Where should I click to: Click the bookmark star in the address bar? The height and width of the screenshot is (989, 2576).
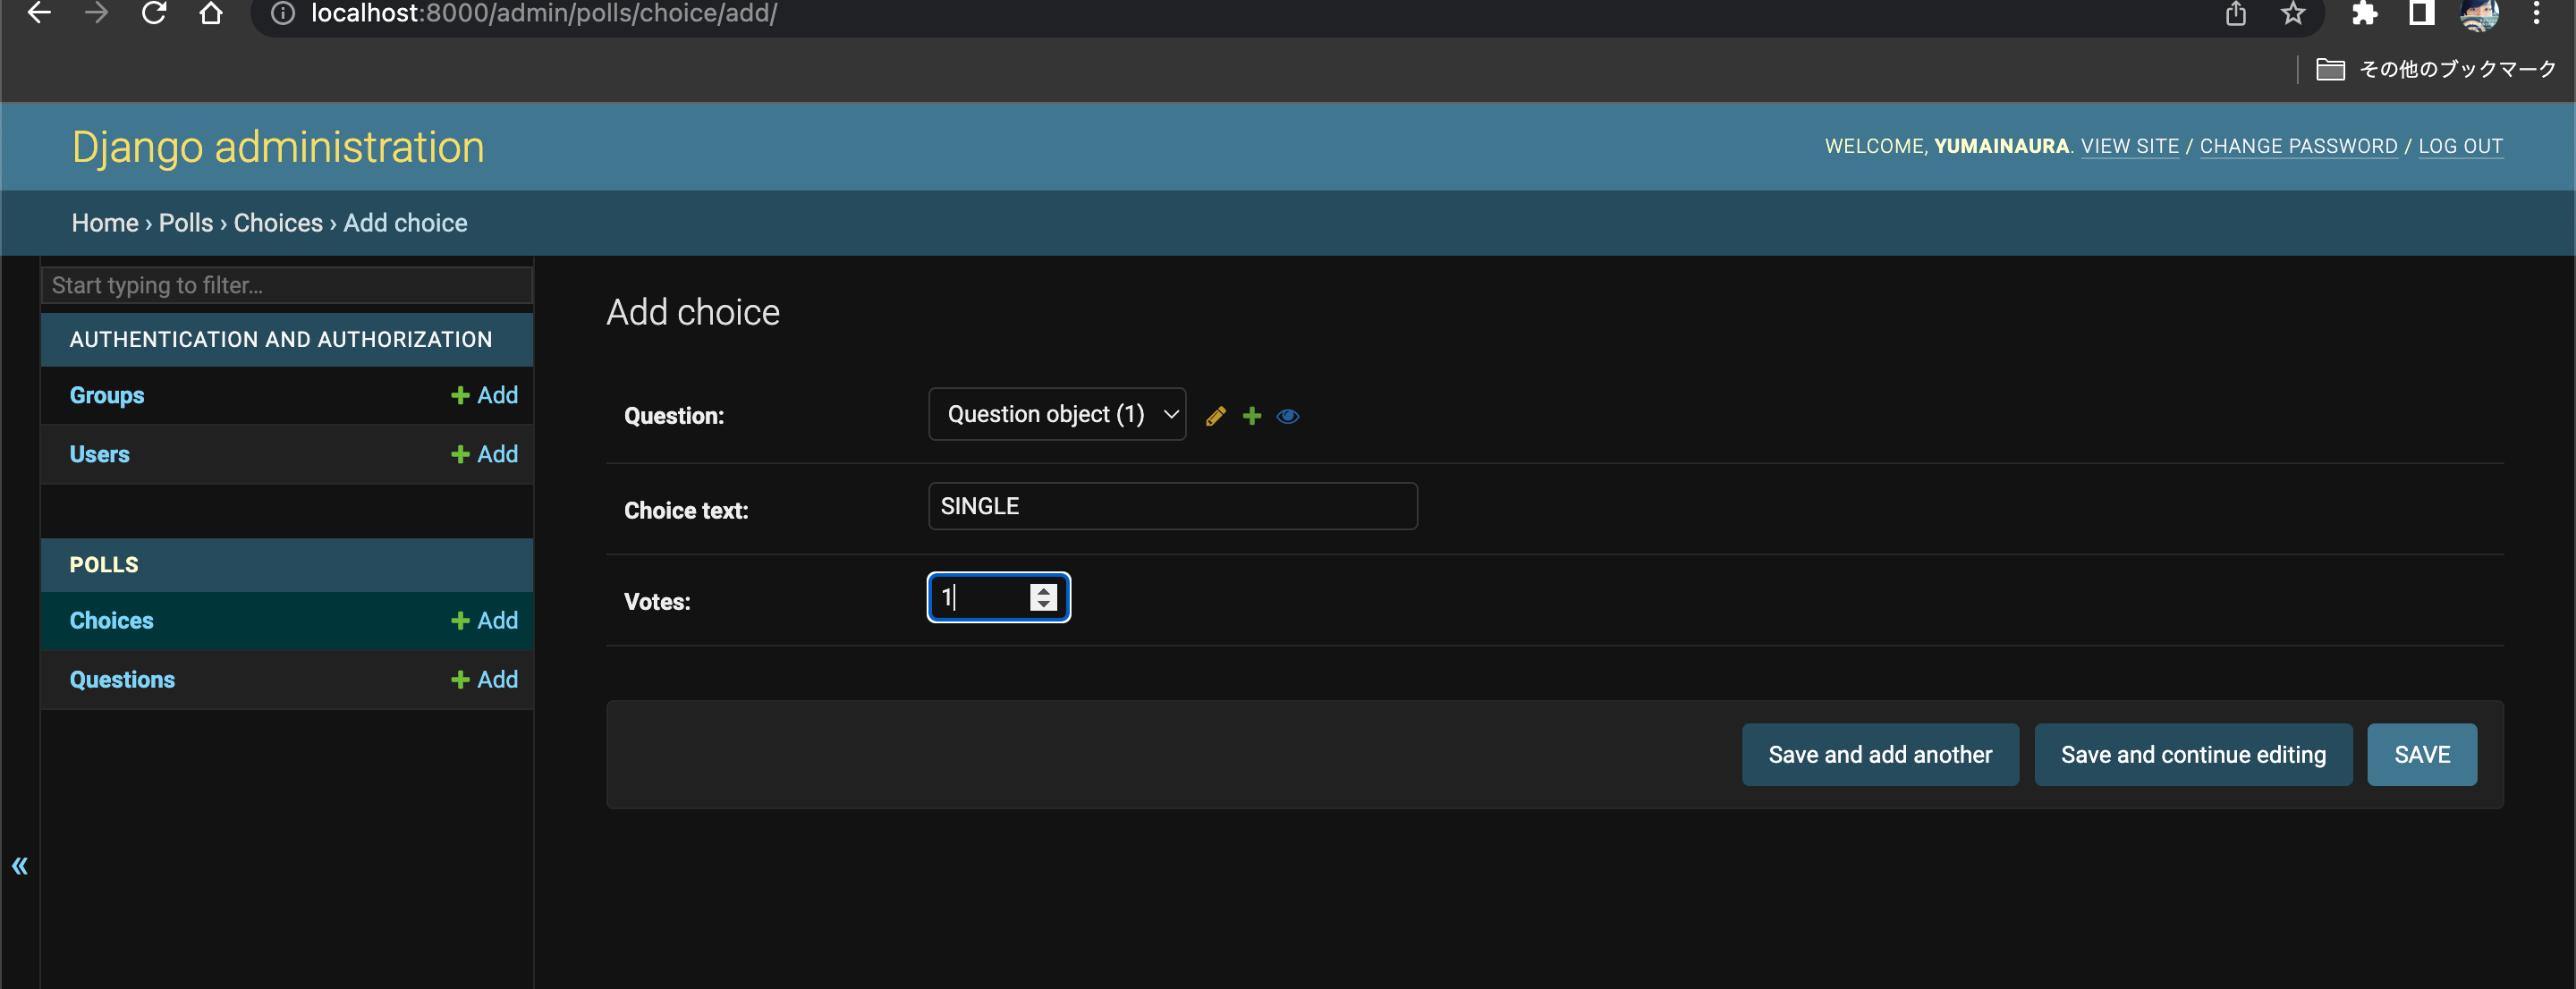pyautogui.click(x=2292, y=14)
